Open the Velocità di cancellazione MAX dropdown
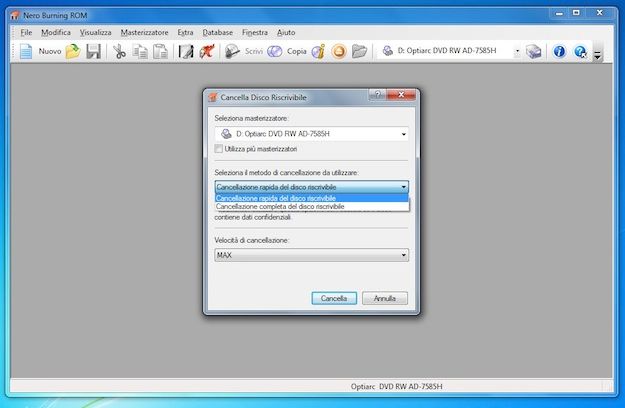The image size is (625, 408). [x=312, y=255]
